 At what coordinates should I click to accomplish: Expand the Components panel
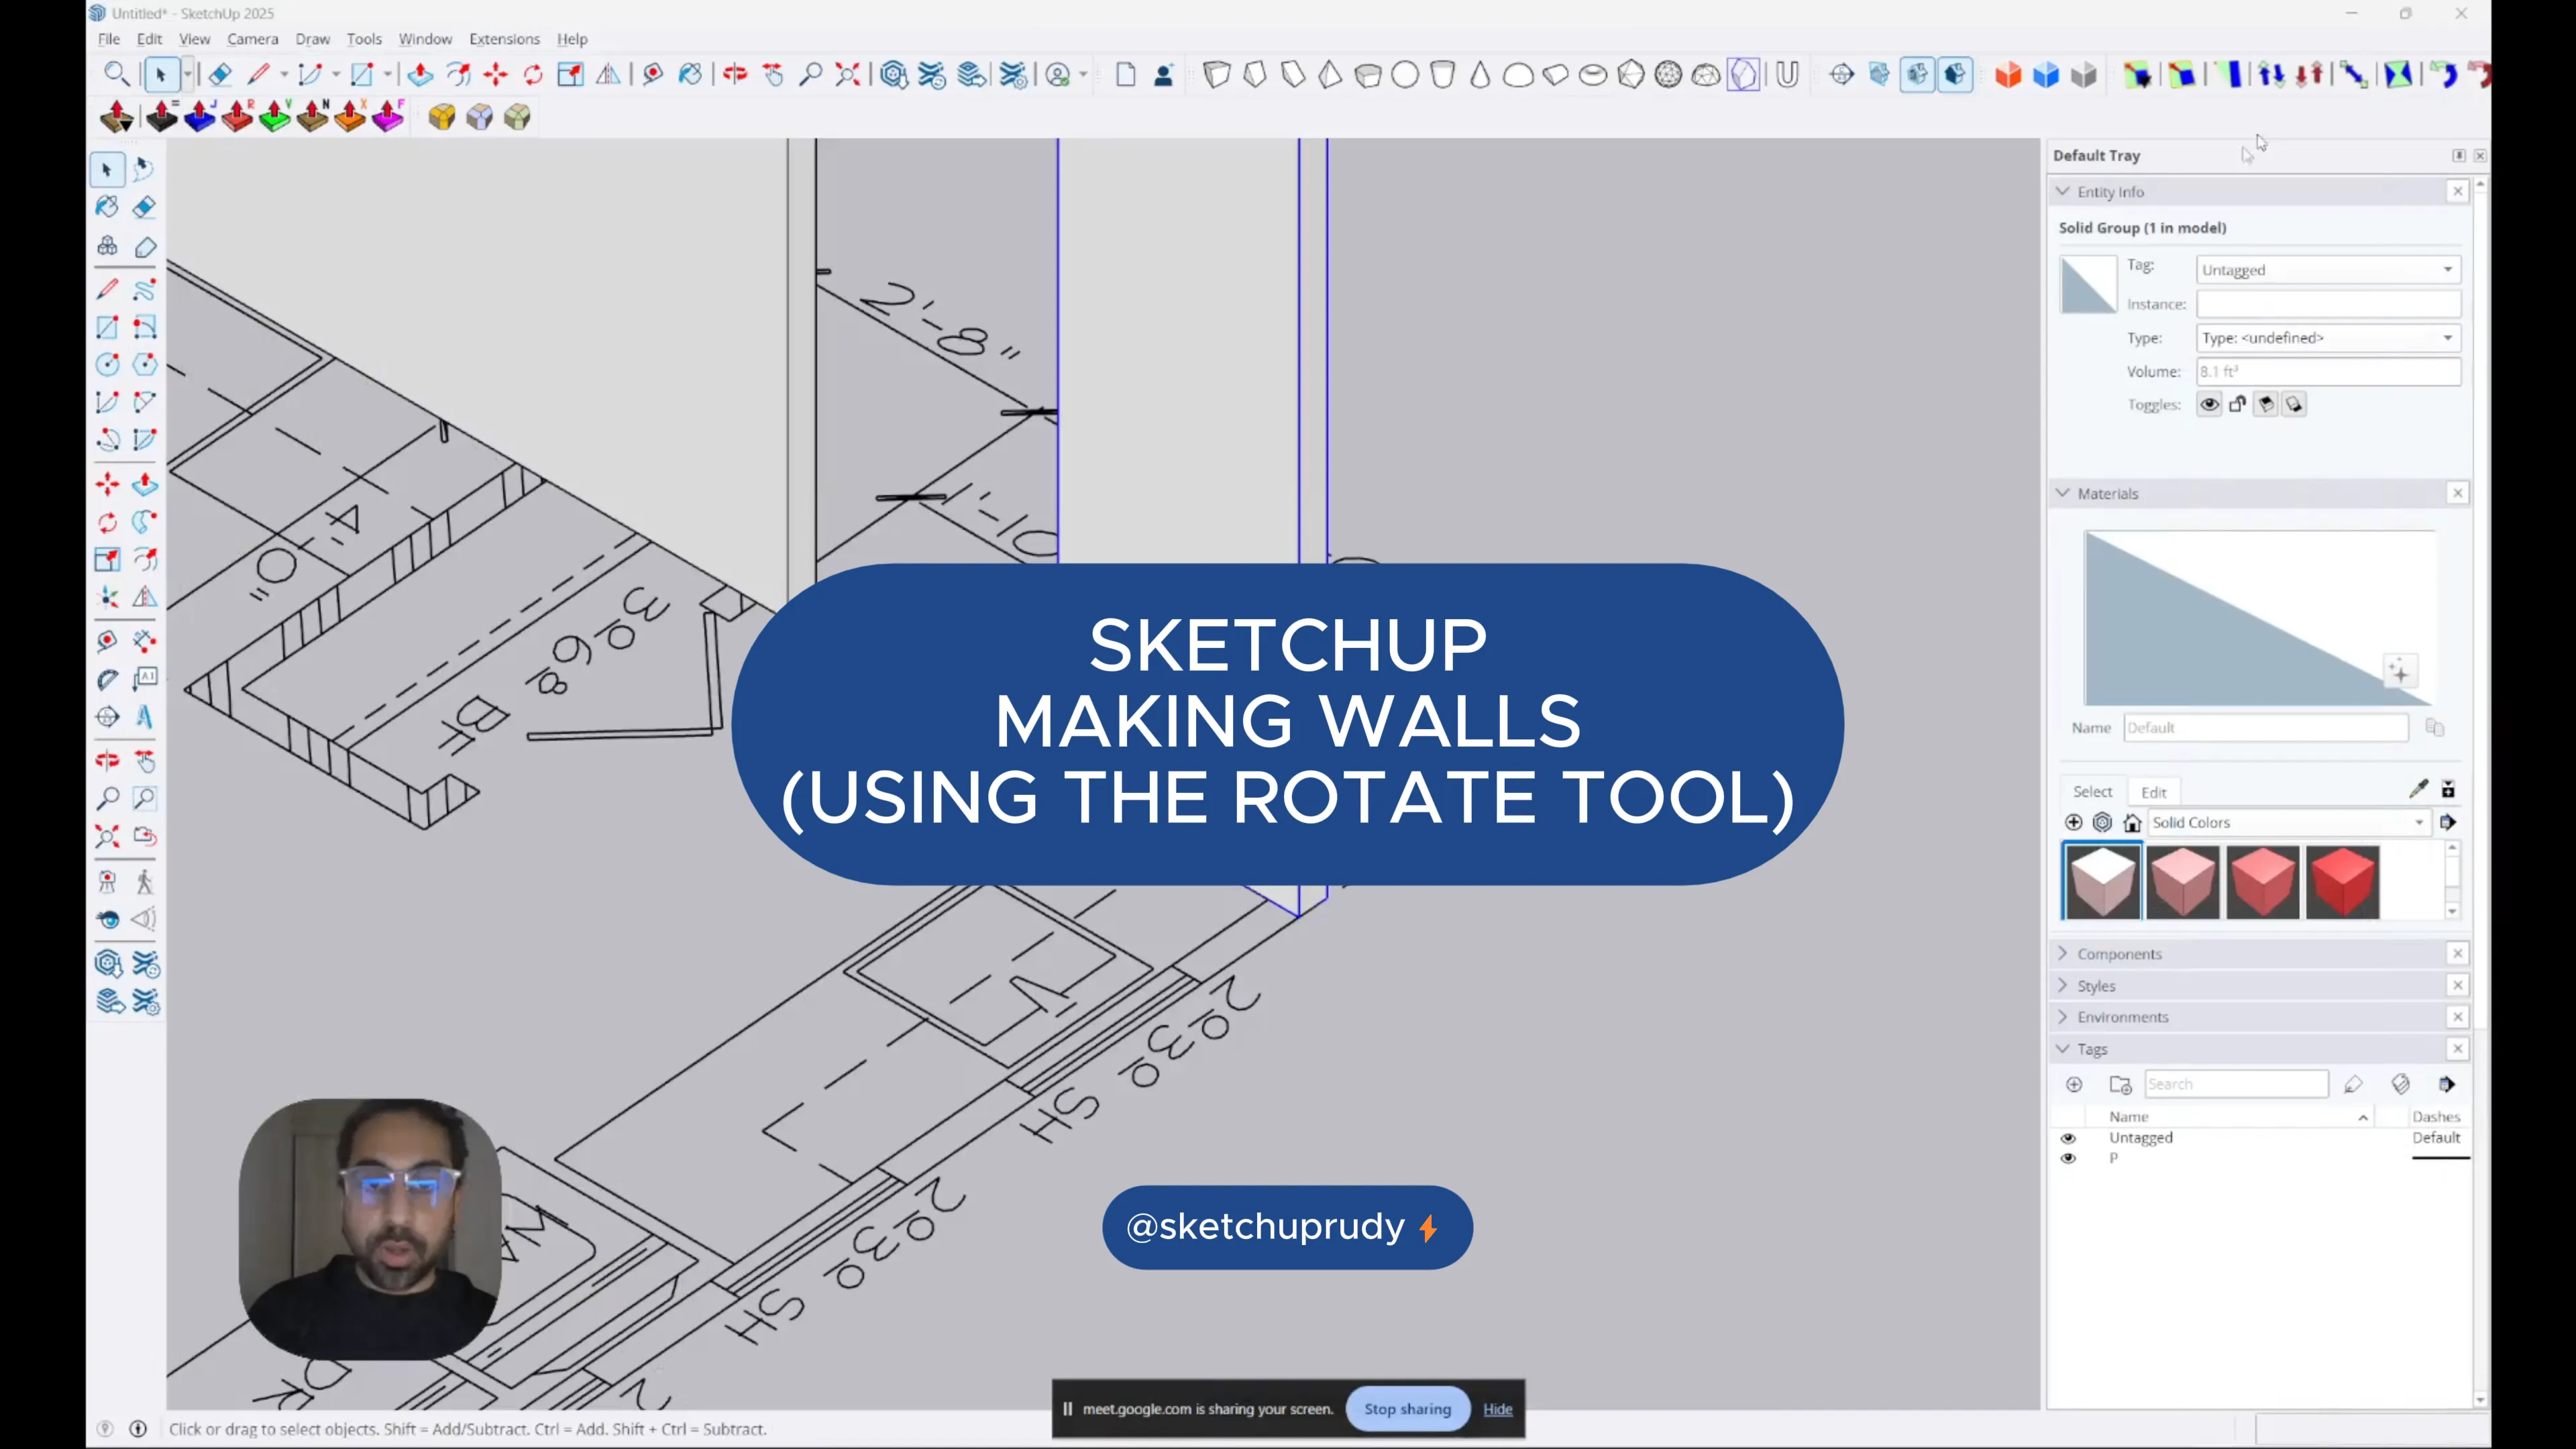[2119, 954]
